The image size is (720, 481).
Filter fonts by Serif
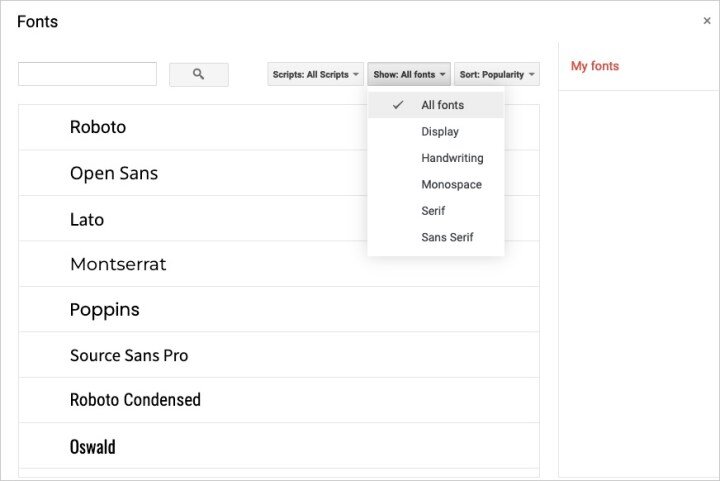click(436, 211)
